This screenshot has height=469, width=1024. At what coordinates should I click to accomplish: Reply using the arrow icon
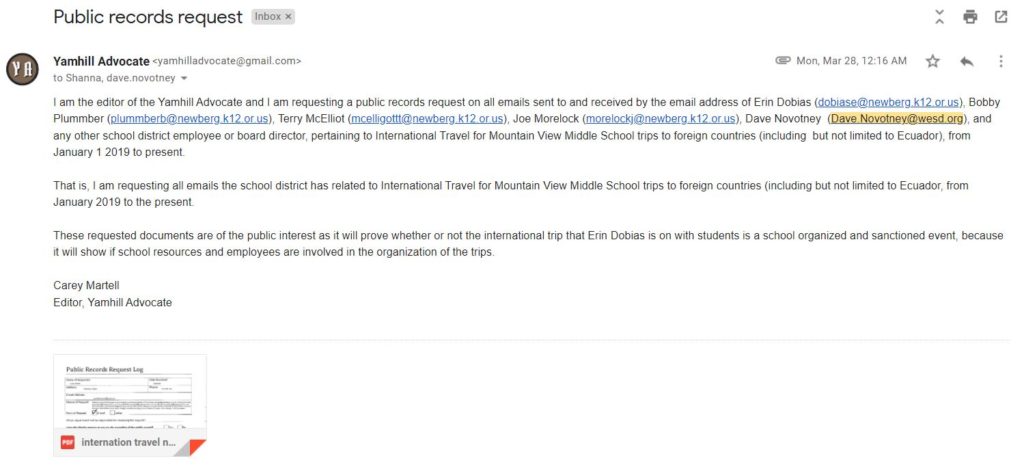click(x=967, y=61)
